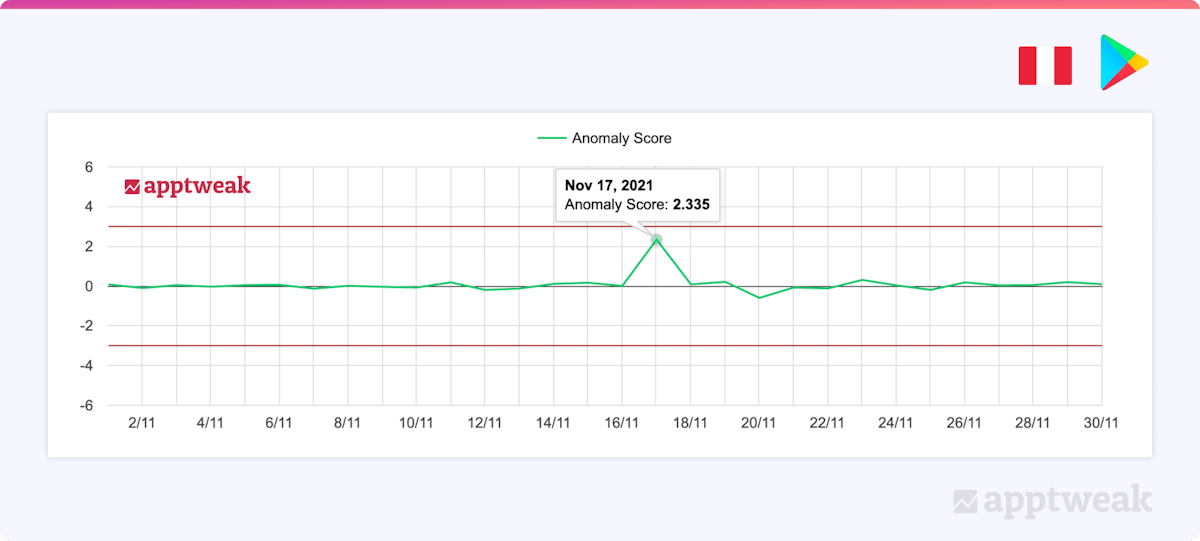Click the Nov 17 peak data point

656,239
